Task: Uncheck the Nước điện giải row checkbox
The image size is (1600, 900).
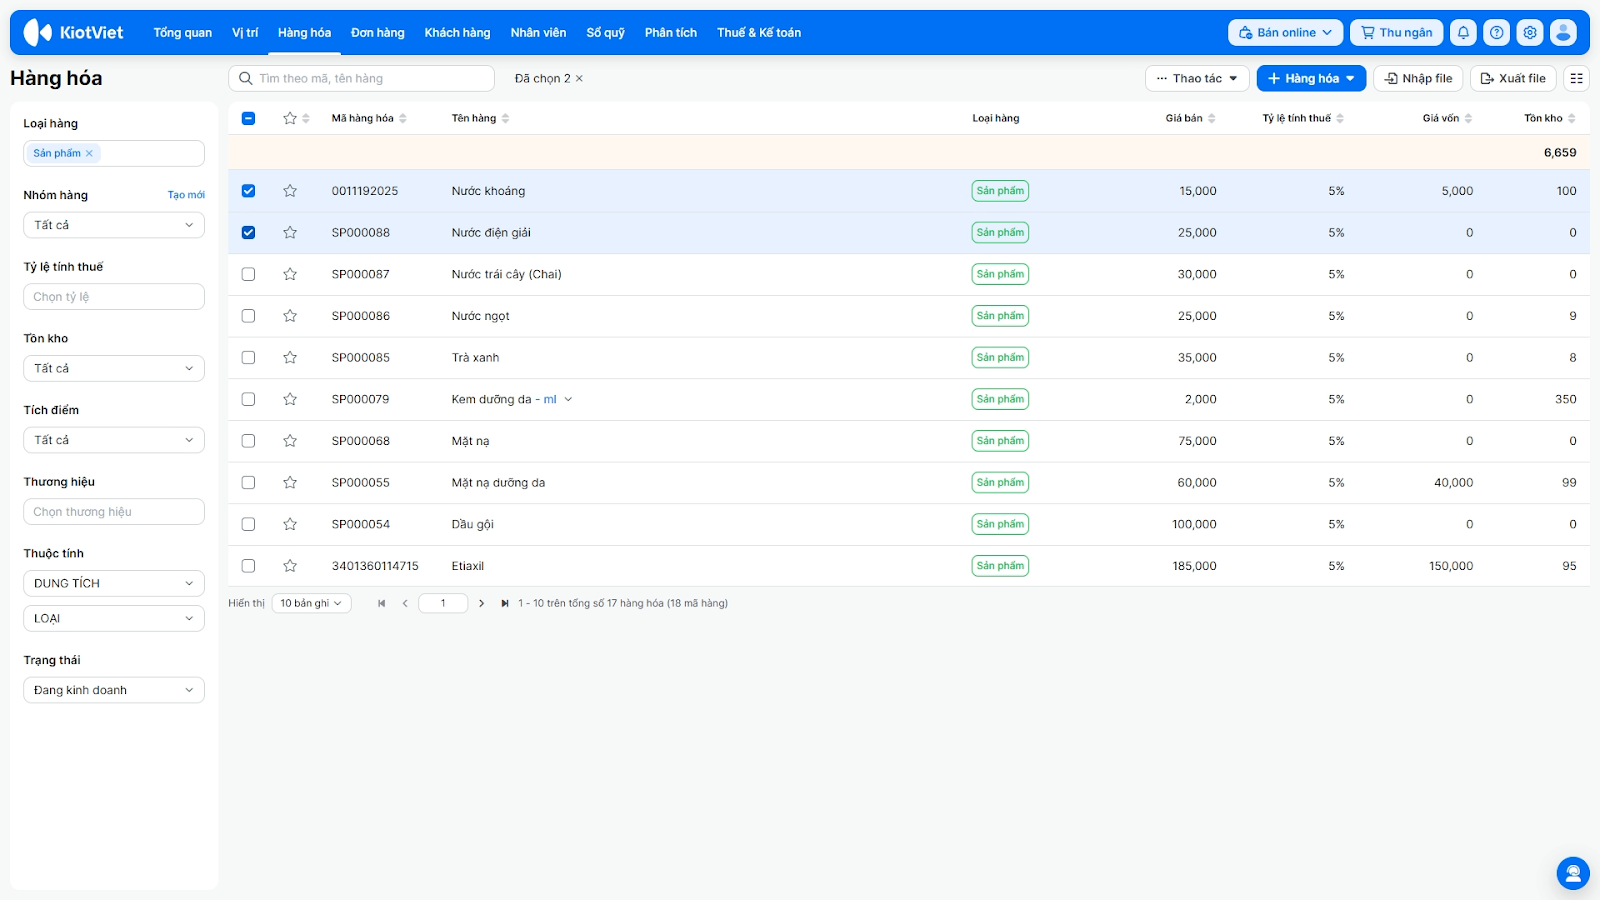Action: click(249, 233)
